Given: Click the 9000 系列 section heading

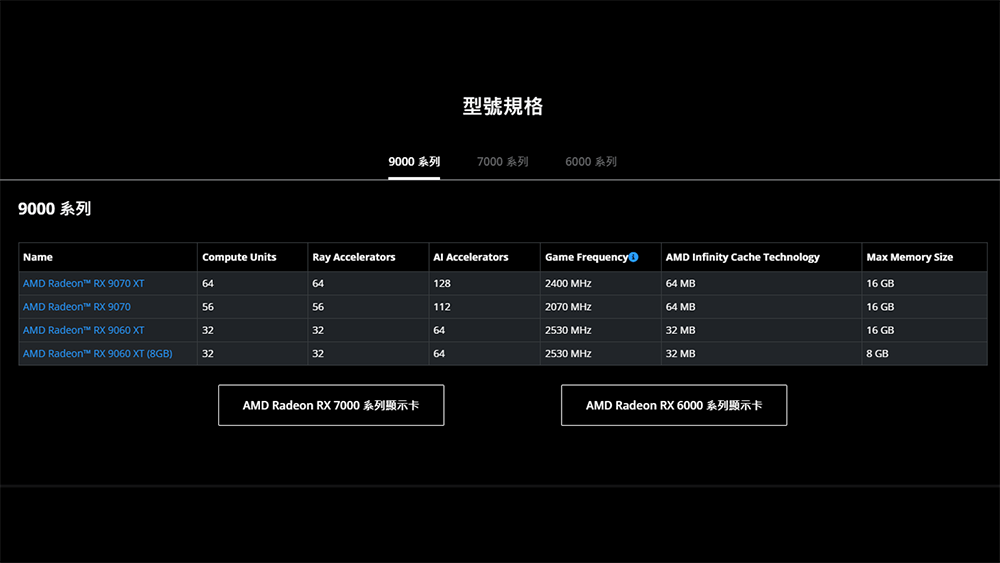Looking at the screenshot, I should [54, 208].
